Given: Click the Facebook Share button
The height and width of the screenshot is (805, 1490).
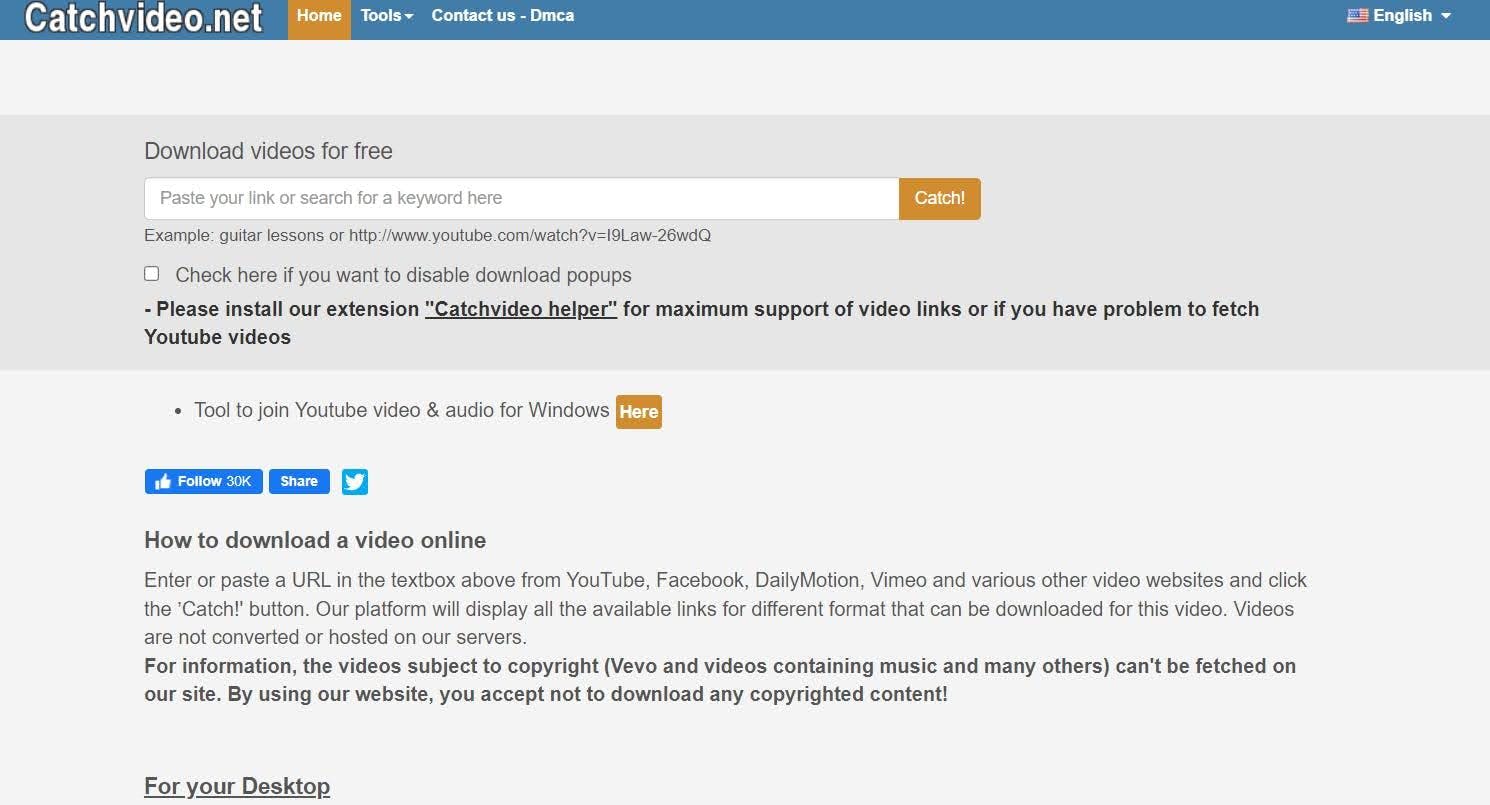Looking at the screenshot, I should click(x=299, y=481).
